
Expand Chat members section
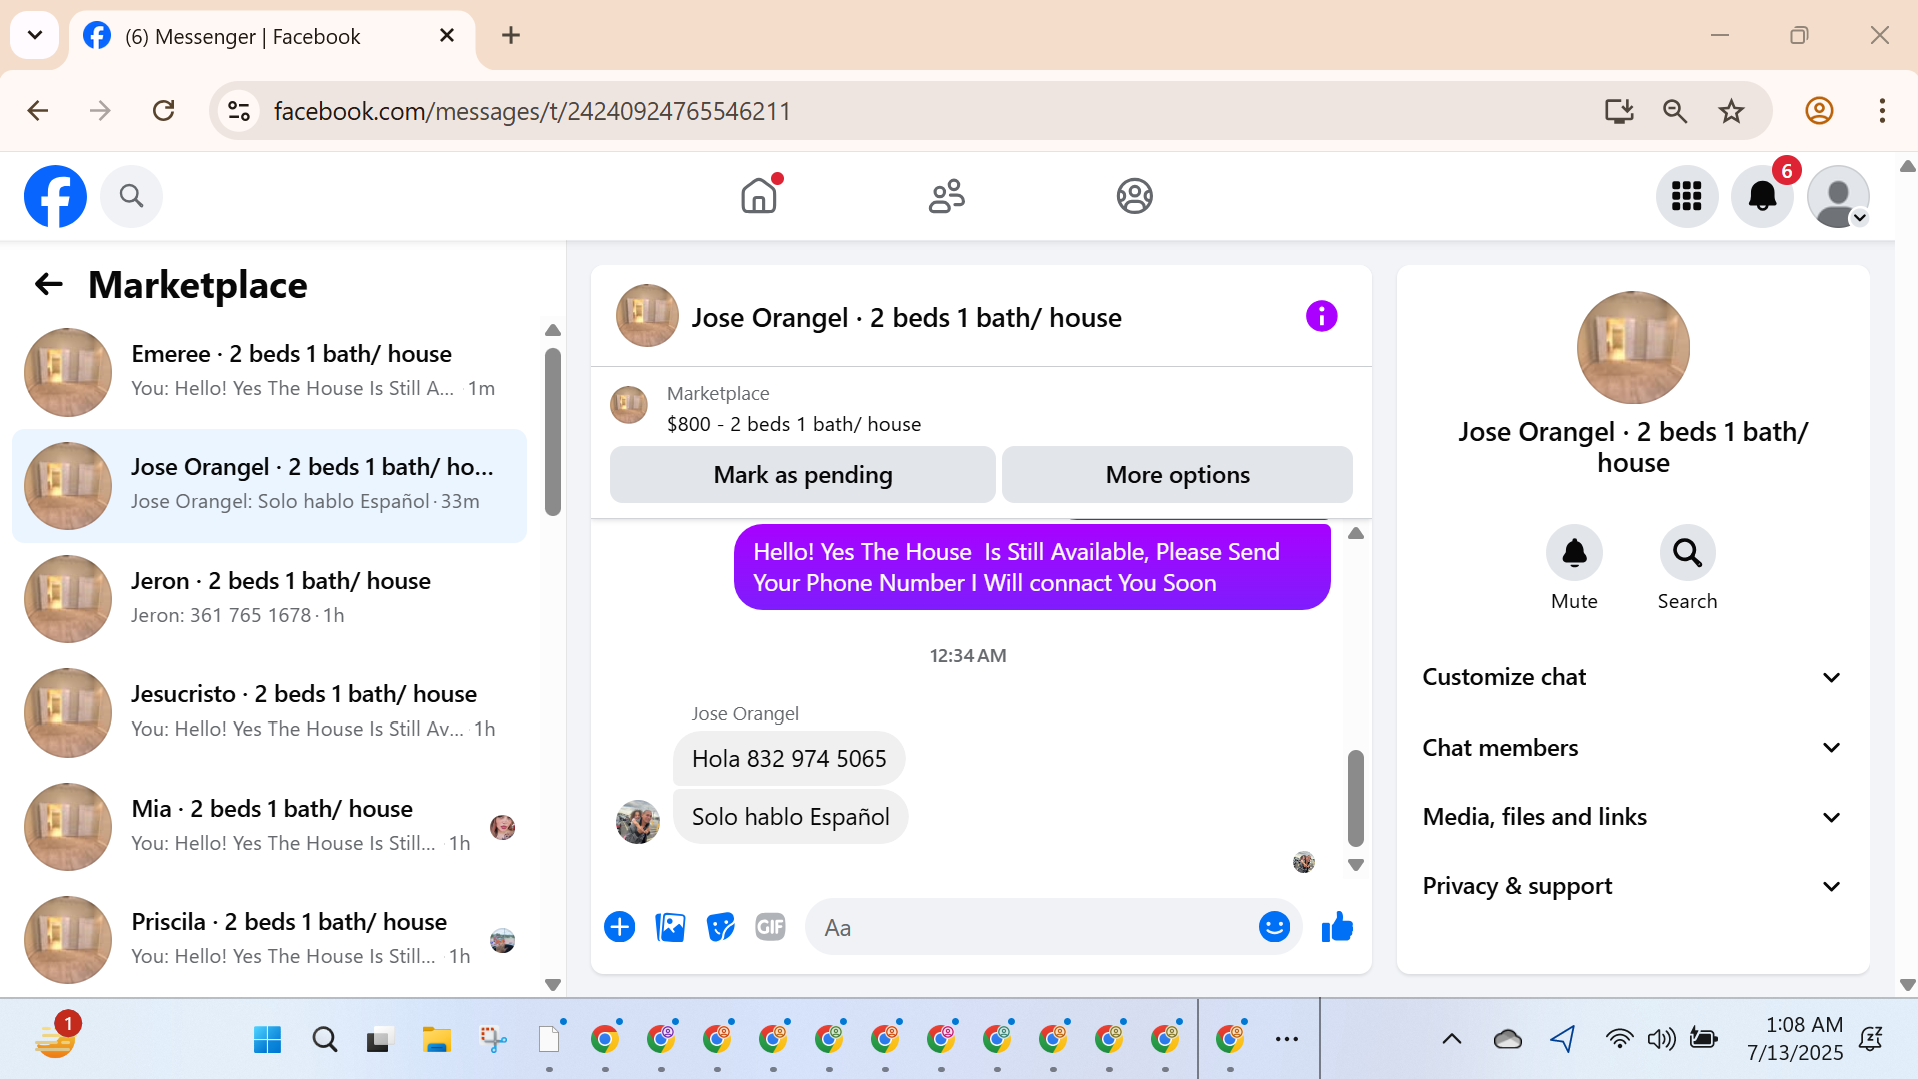tap(1632, 748)
